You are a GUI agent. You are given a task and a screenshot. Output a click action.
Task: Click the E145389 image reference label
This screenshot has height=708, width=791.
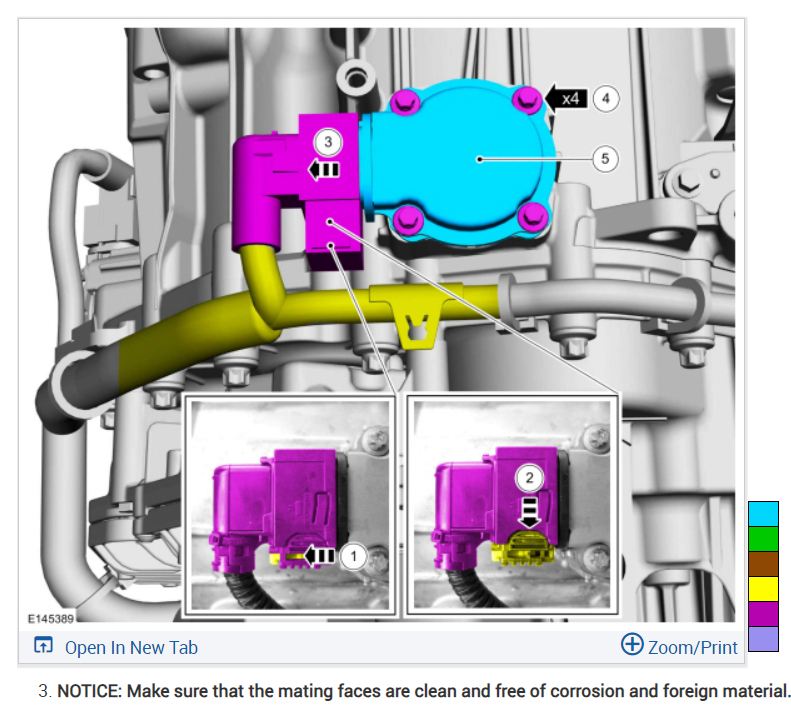[x=50, y=619]
